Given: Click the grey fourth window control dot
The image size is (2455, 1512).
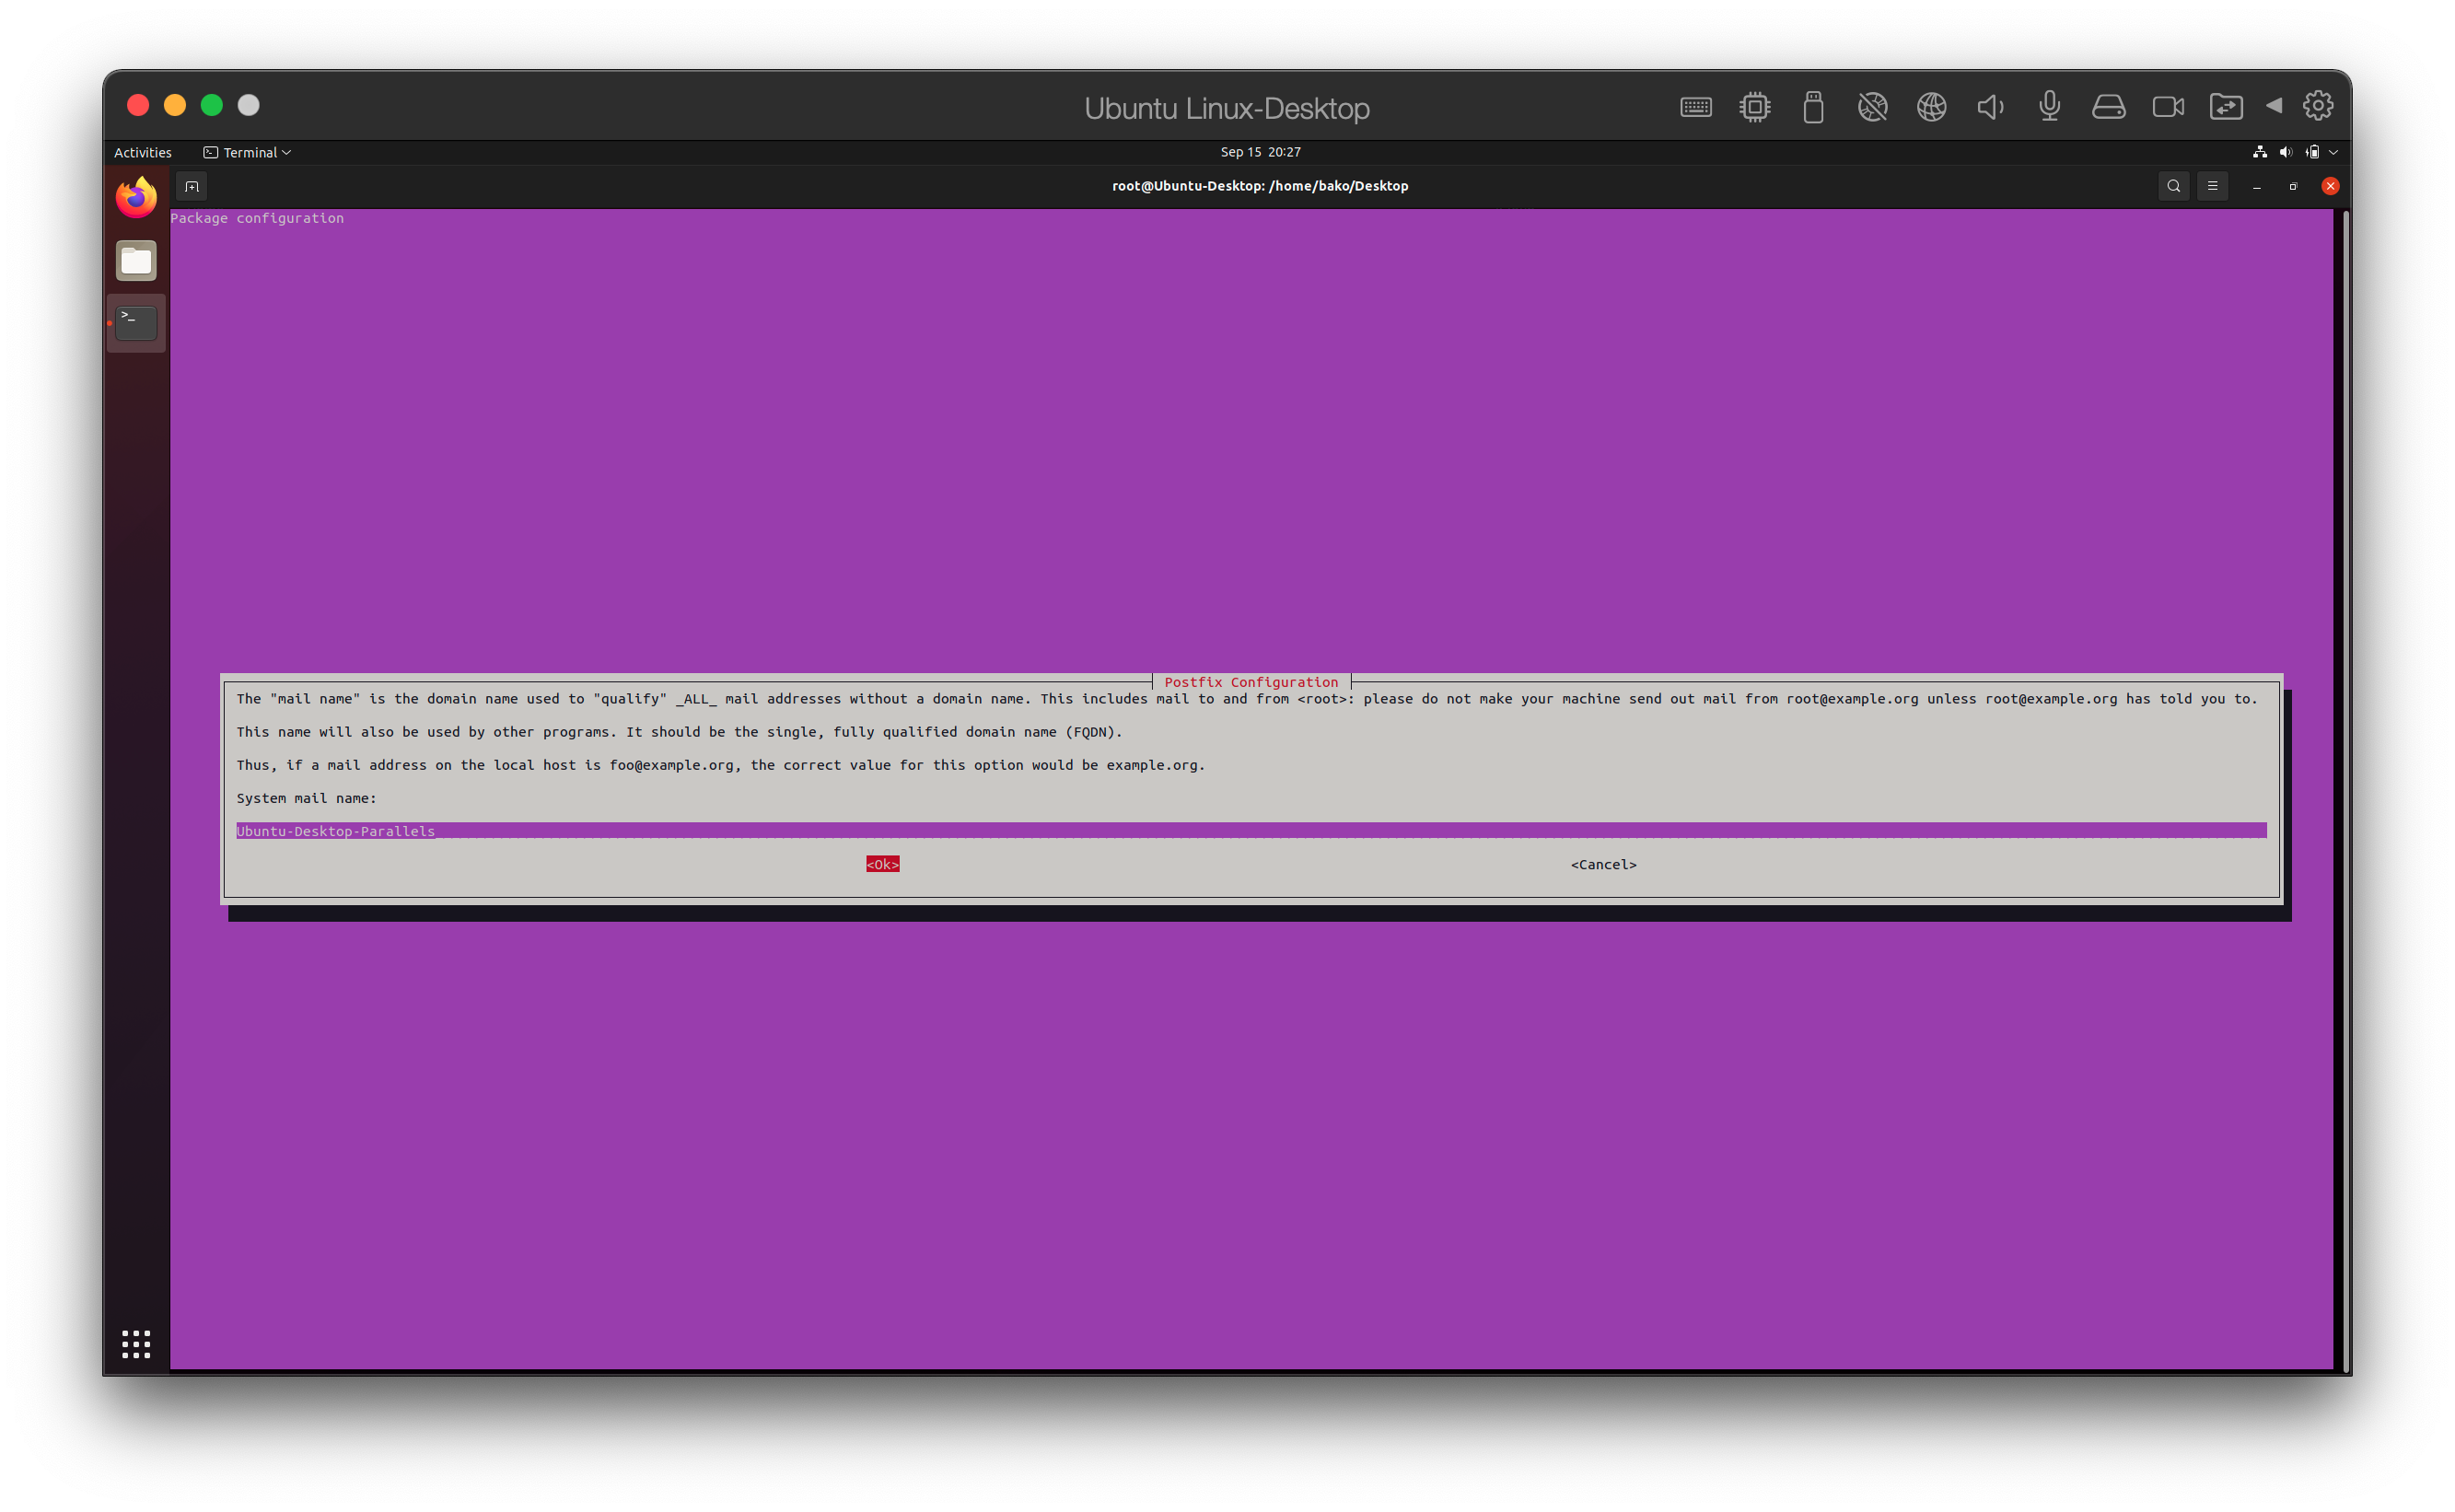Looking at the screenshot, I should 249,105.
